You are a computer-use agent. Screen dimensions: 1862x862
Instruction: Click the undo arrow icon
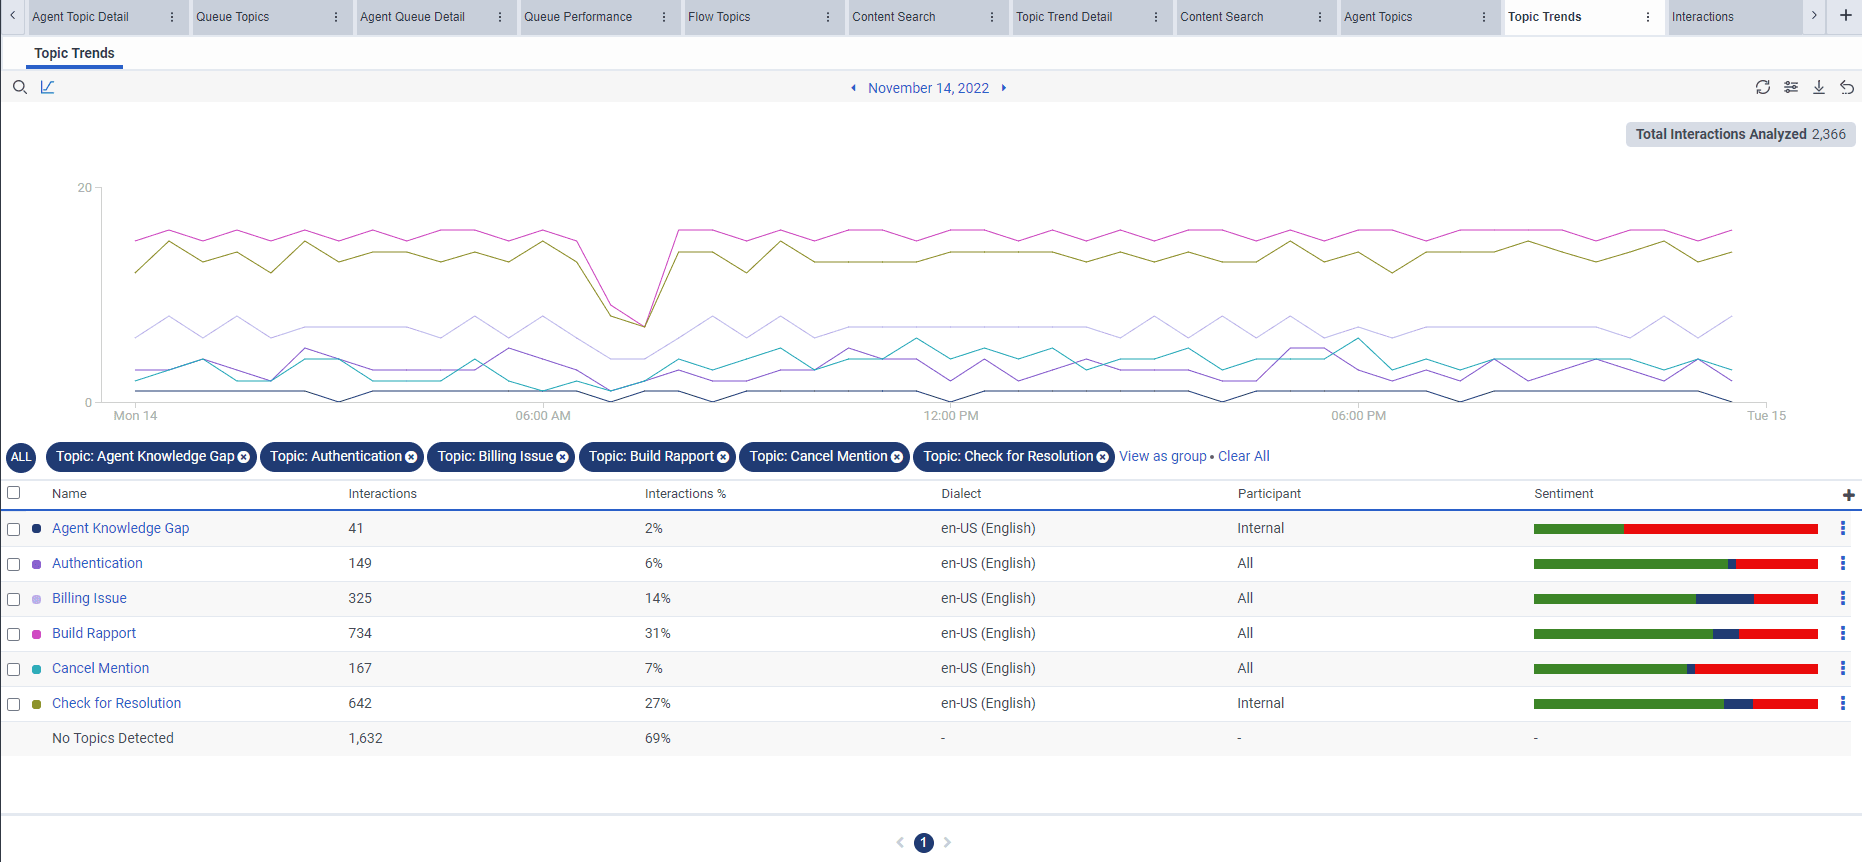coord(1846,88)
